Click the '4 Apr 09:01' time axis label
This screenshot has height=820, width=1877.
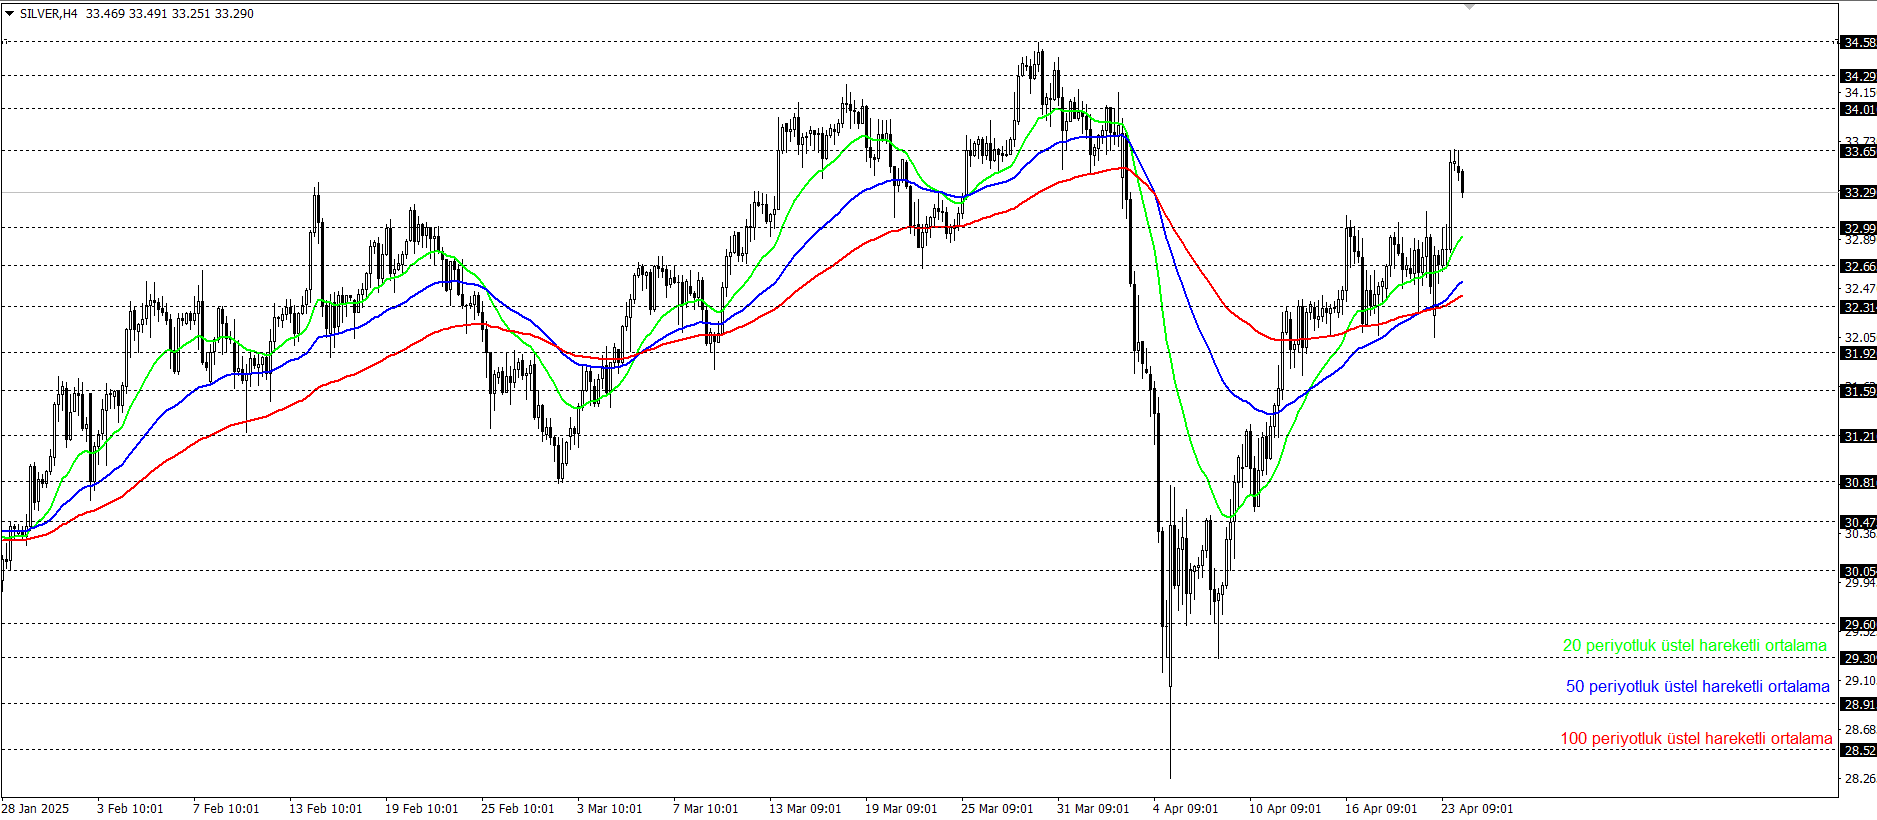(1186, 808)
